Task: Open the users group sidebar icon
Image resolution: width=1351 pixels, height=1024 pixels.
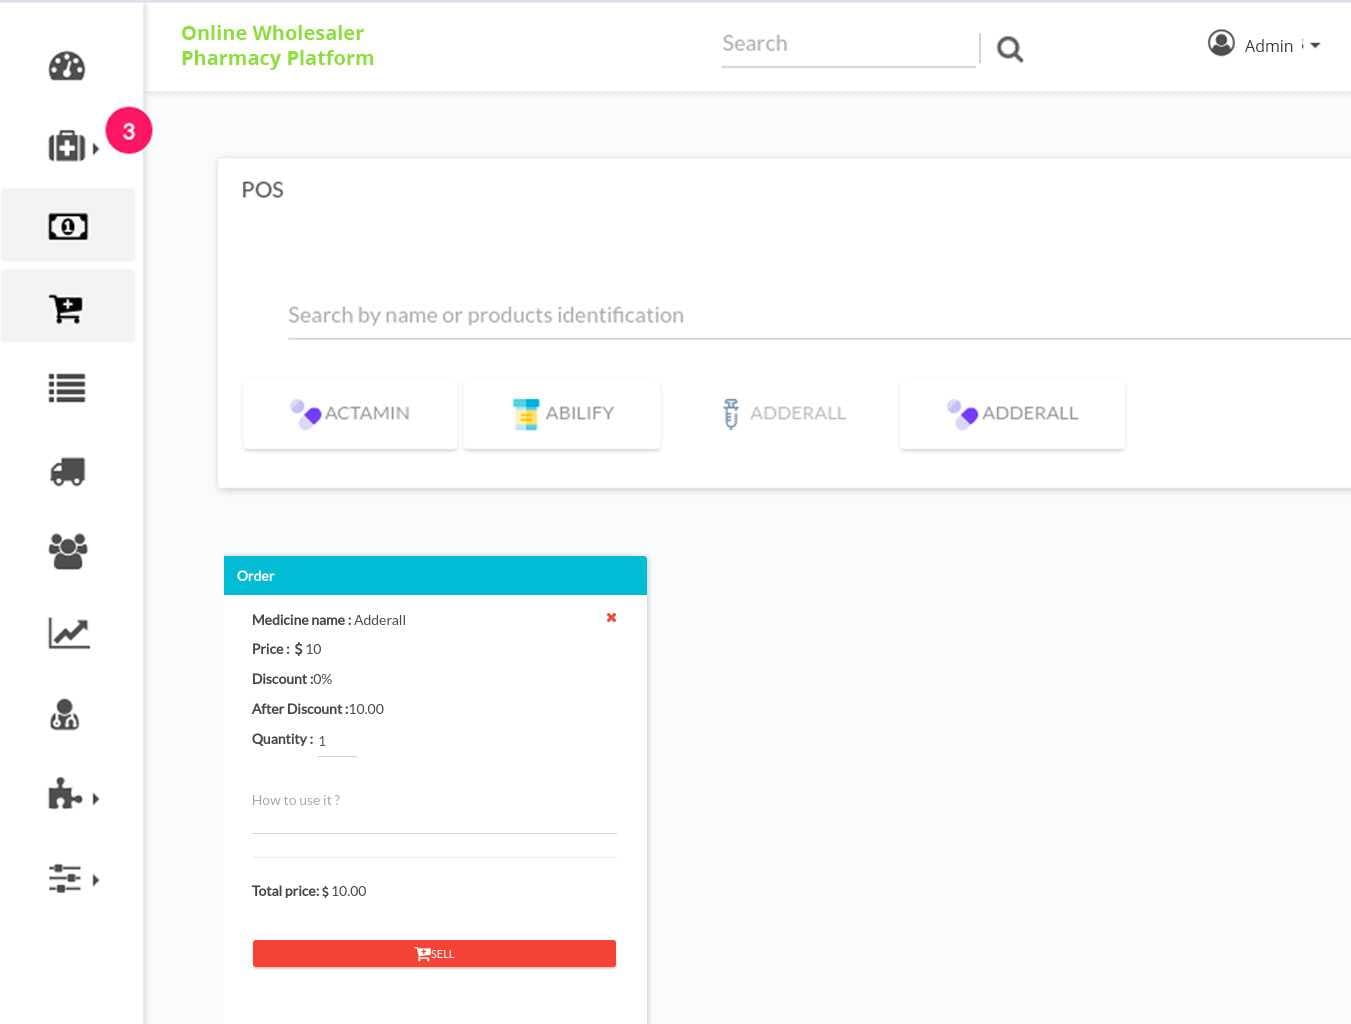Action: [x=68, y=550]
